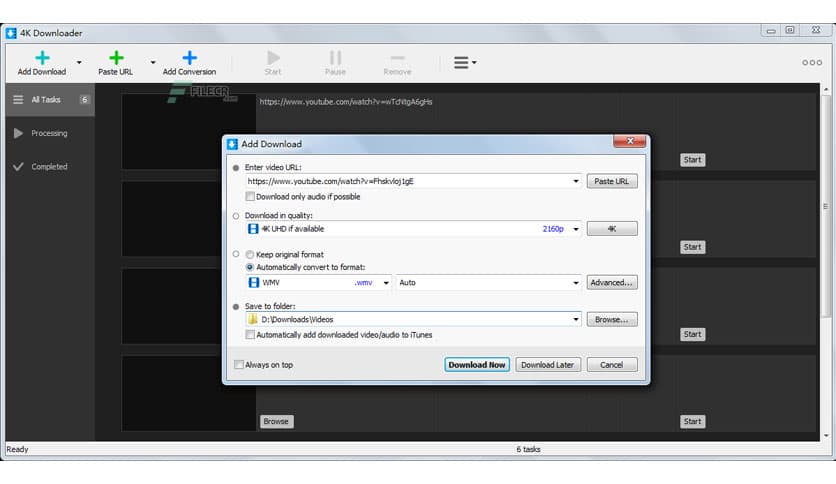
Task: Click the Browse... button in dialog
Action: (x=612, y=319)
